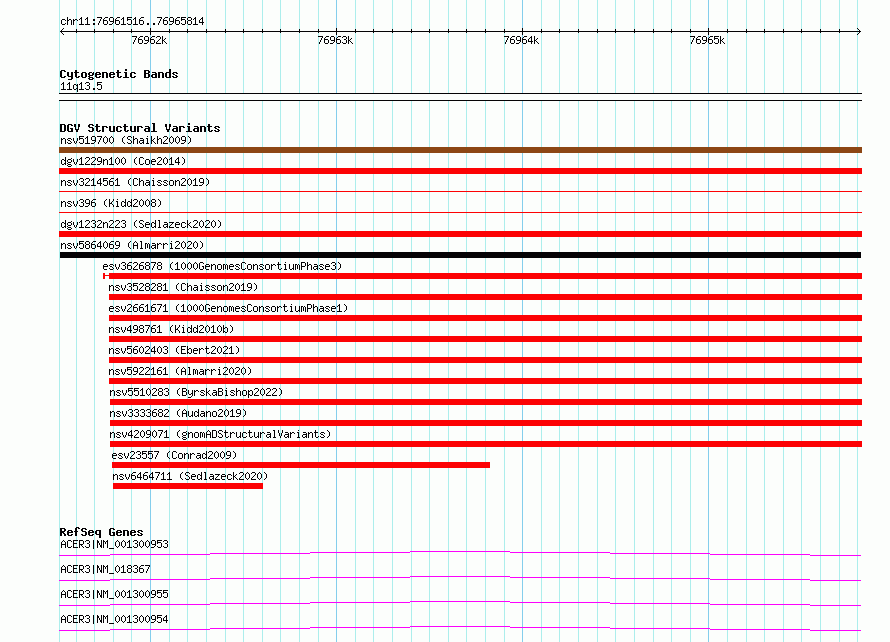Open variant nsv519700 (Shaikh2009) label
Image resolution: width=890 pixels, height=642 pixels.
(x=126, y=140)
